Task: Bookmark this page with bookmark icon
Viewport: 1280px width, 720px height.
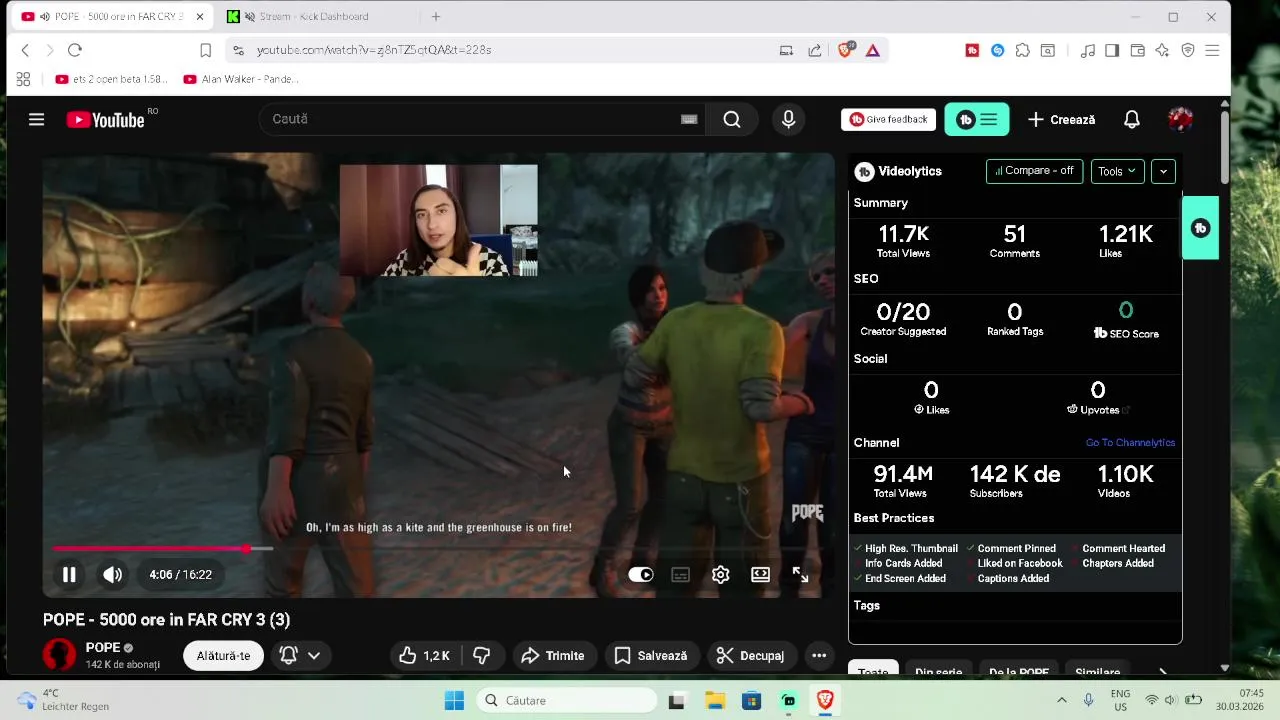Action: [x=205, y=50]
